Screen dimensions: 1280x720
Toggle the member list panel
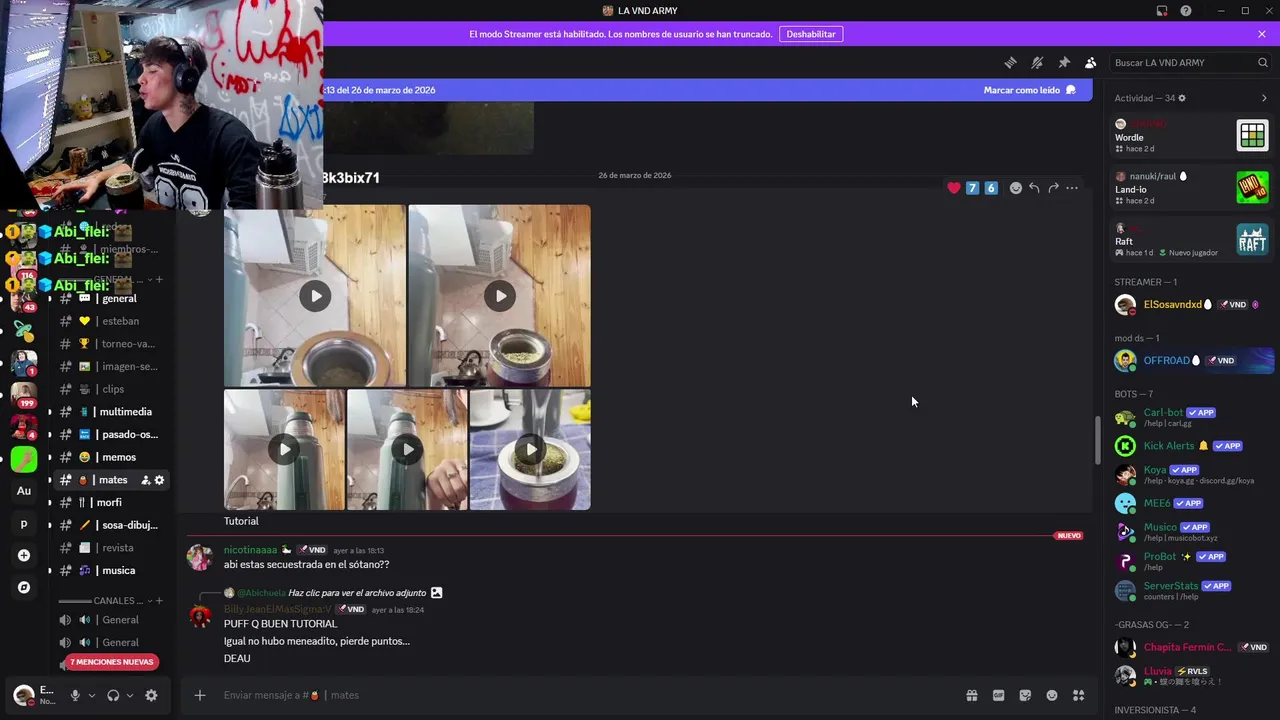tap(1091, 62)
